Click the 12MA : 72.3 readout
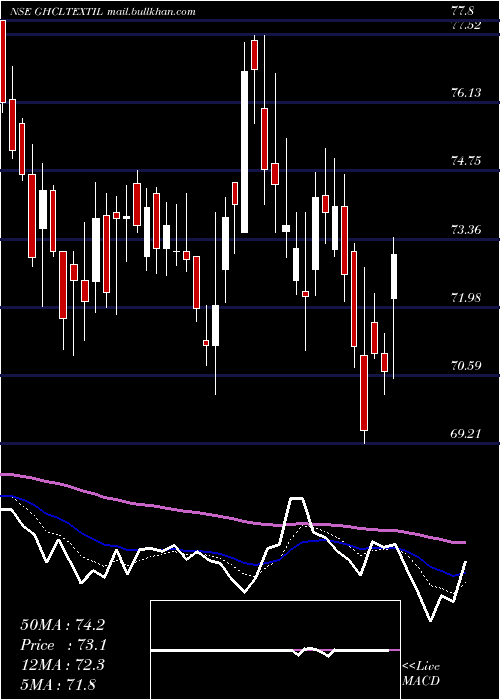 pyautogui.click(x=62, y=664)
